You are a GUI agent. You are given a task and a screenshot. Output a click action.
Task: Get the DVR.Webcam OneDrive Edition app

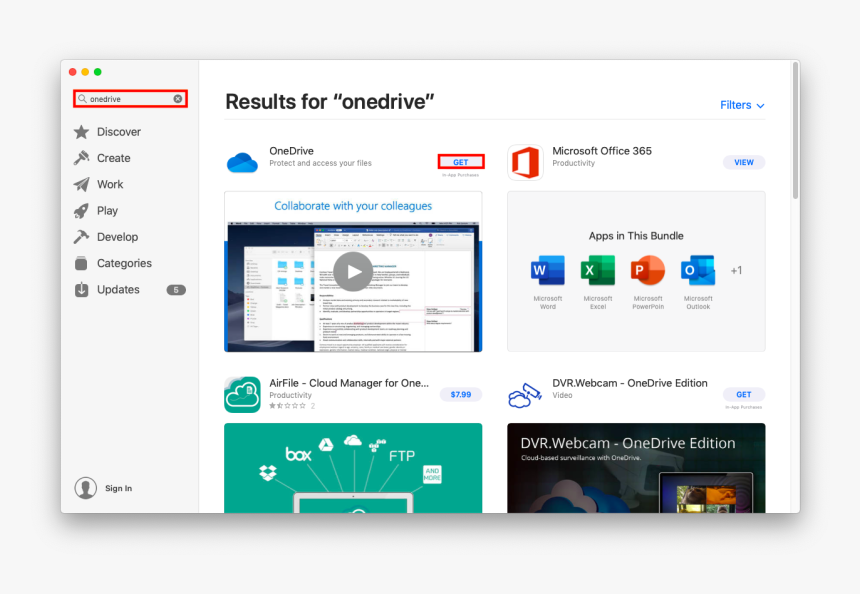[x=744, y=394]
